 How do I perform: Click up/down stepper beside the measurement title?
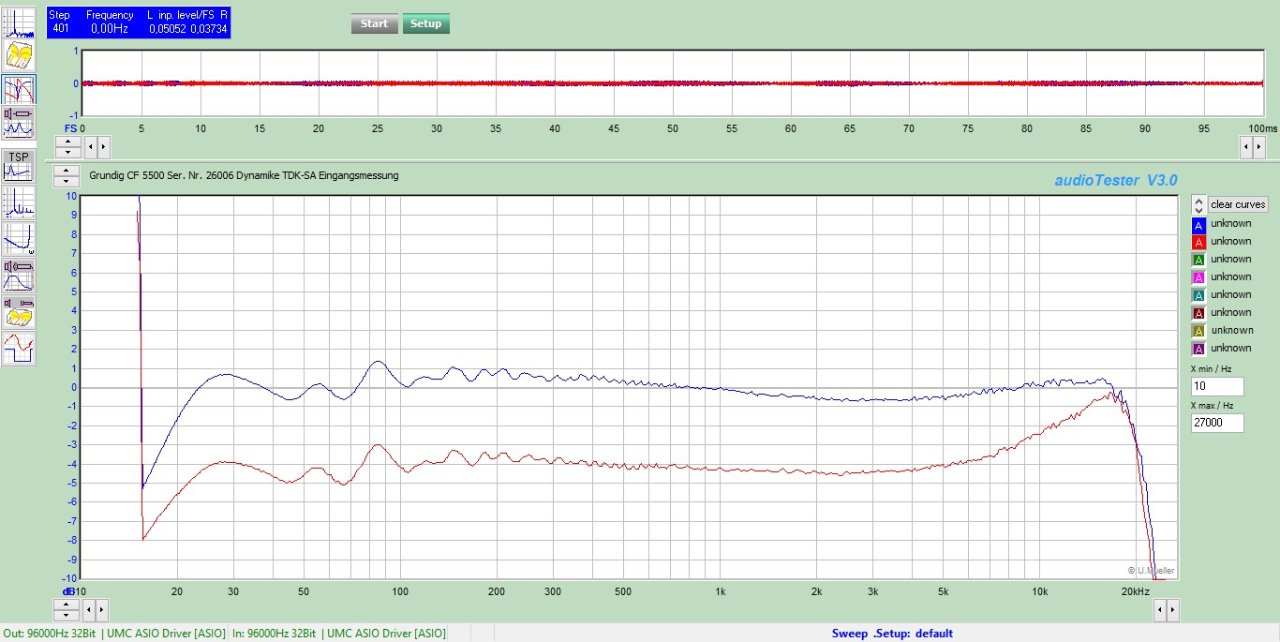click(x=67, y=176)
